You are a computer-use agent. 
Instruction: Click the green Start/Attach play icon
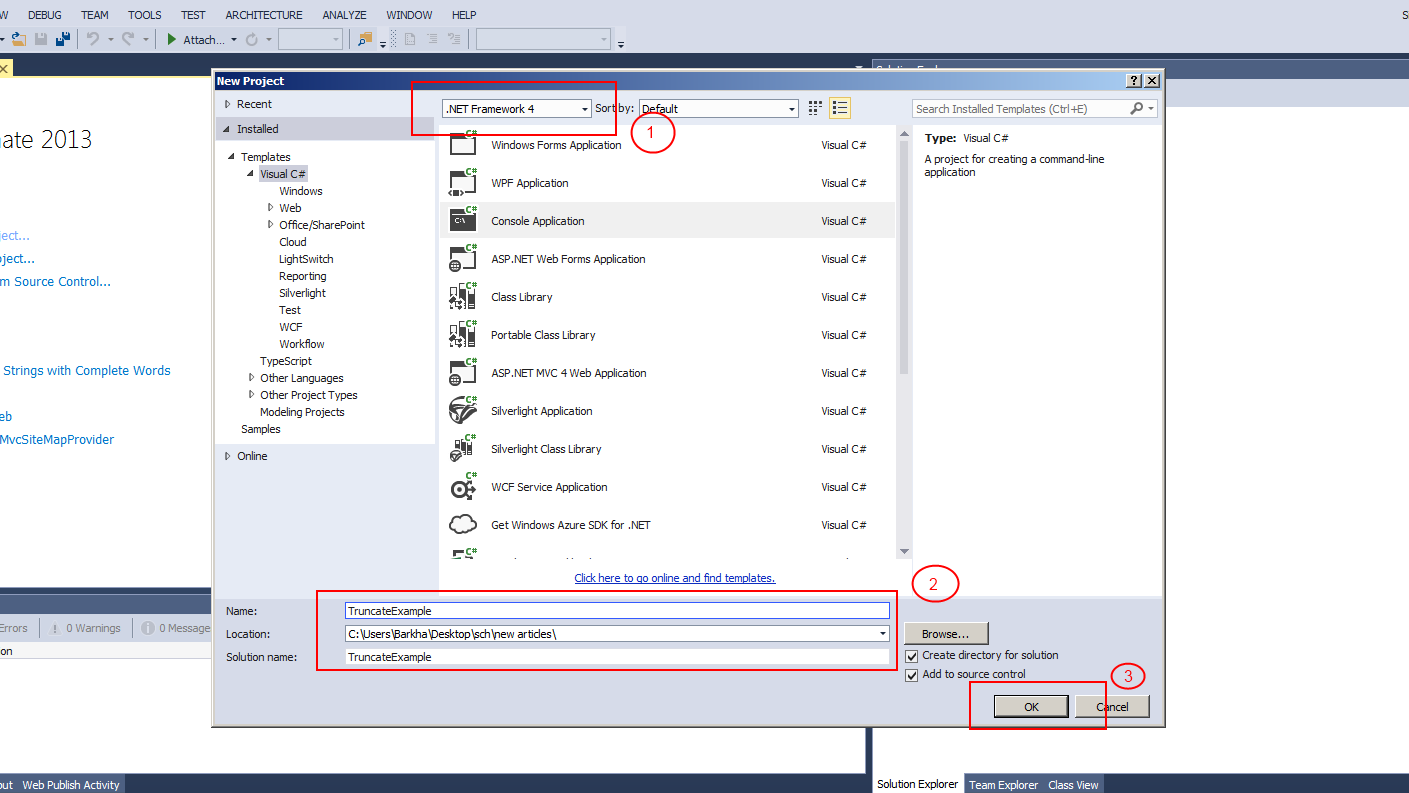[172, 39]
